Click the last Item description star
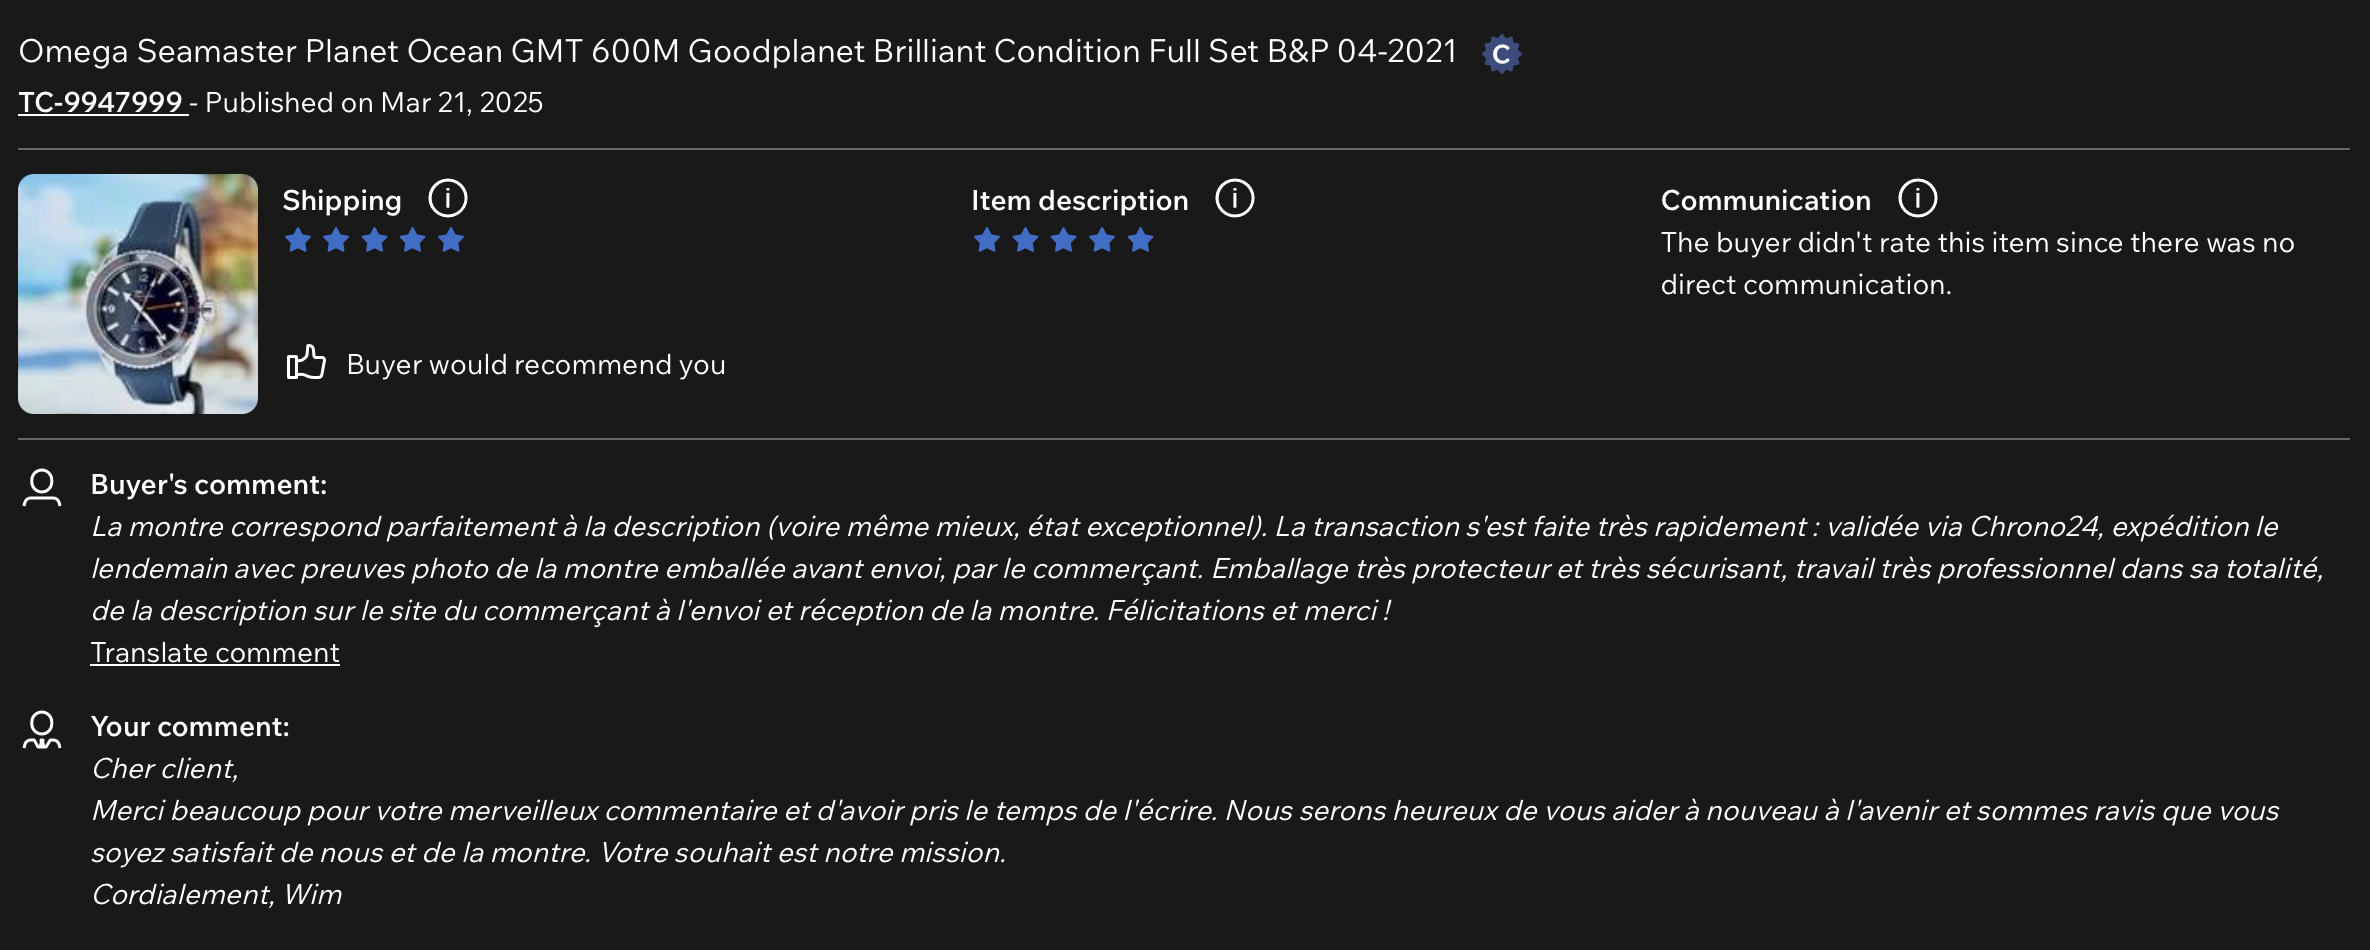Viewport: 2370px width, 950px height. tap(1140, 240)
